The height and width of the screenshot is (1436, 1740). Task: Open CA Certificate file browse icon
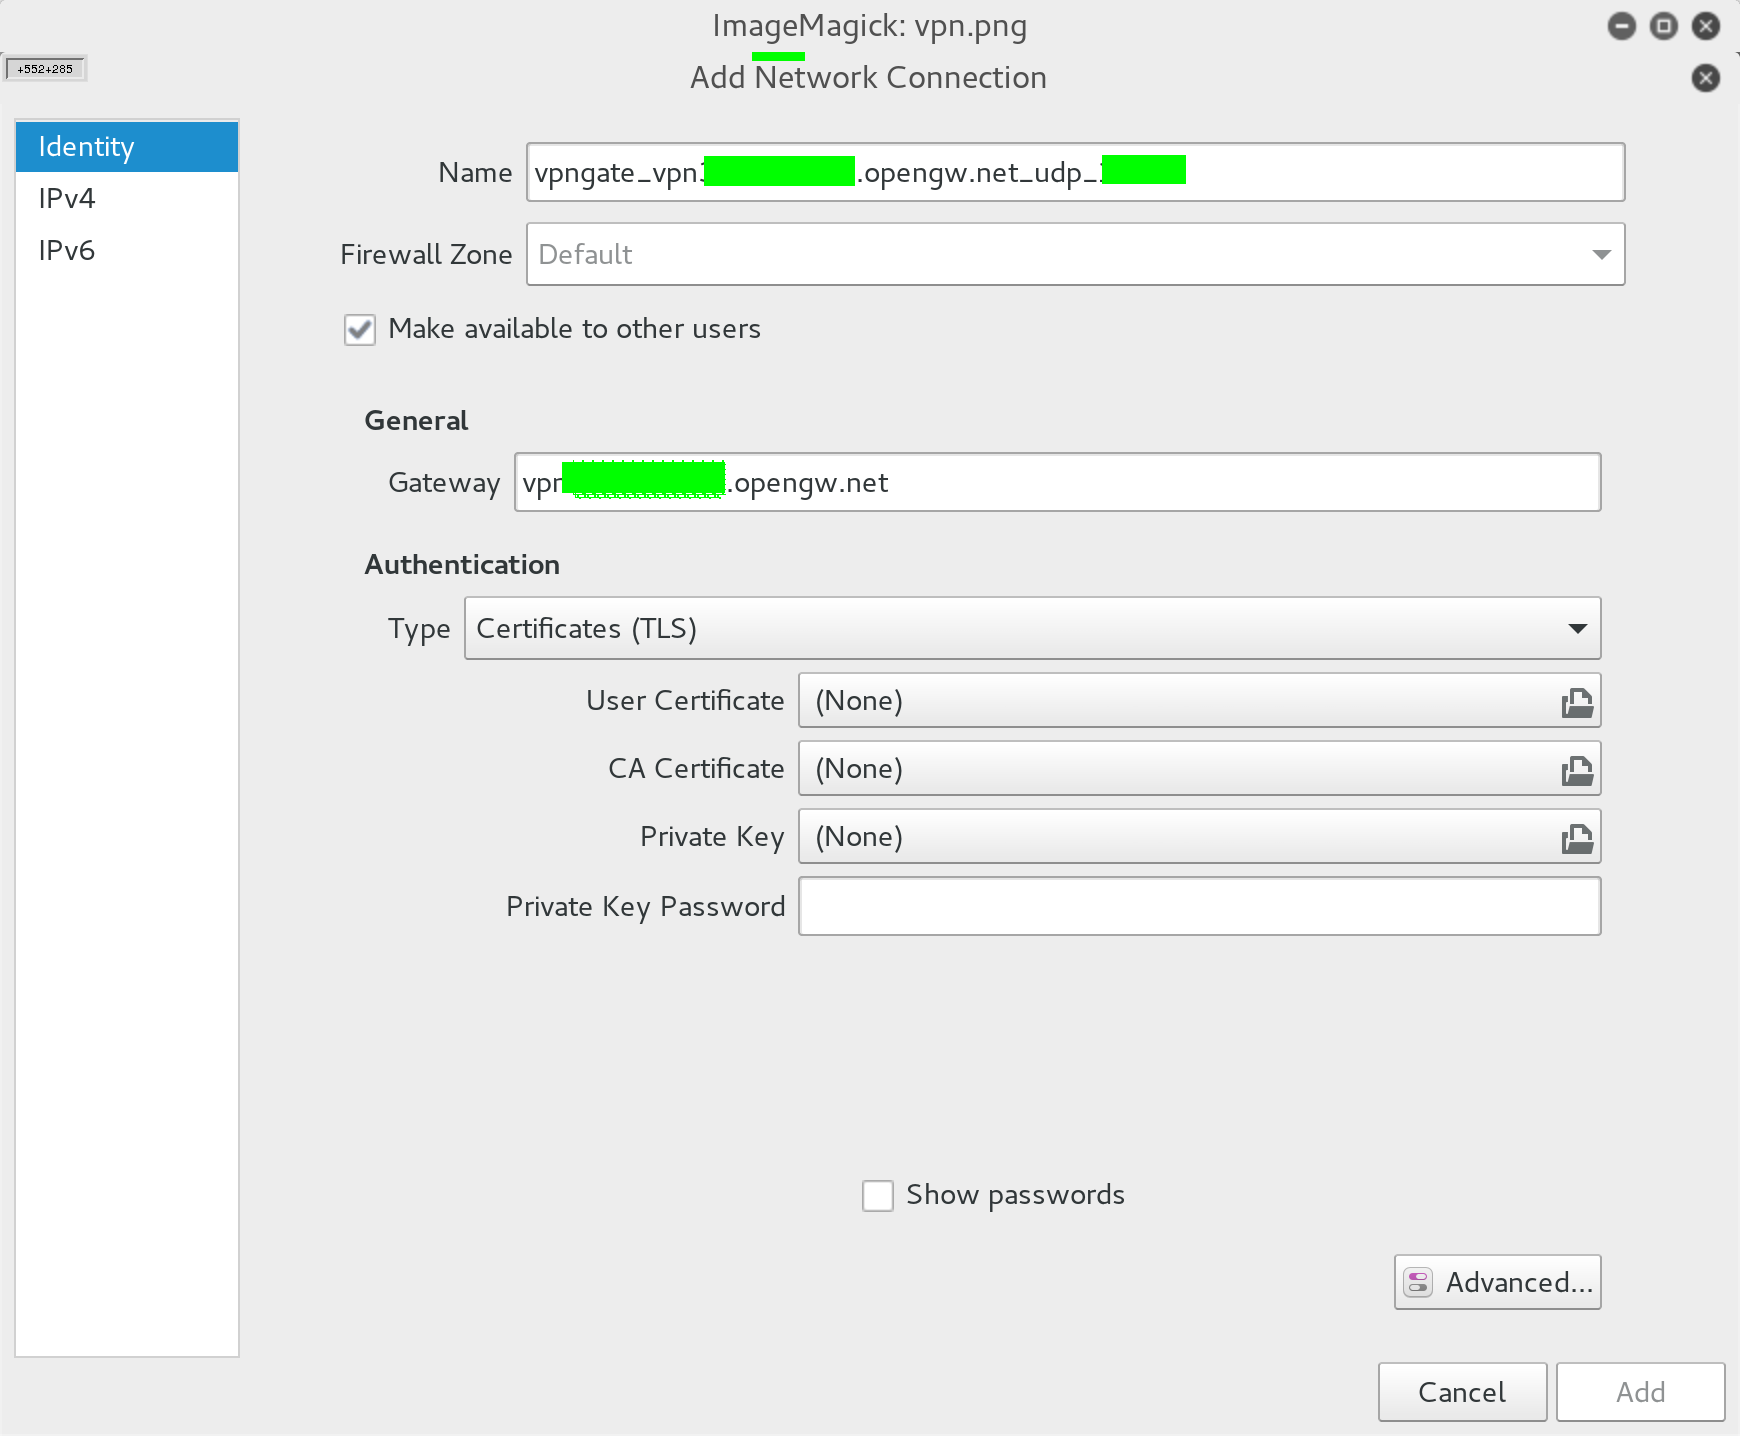tap(1577, 770)
